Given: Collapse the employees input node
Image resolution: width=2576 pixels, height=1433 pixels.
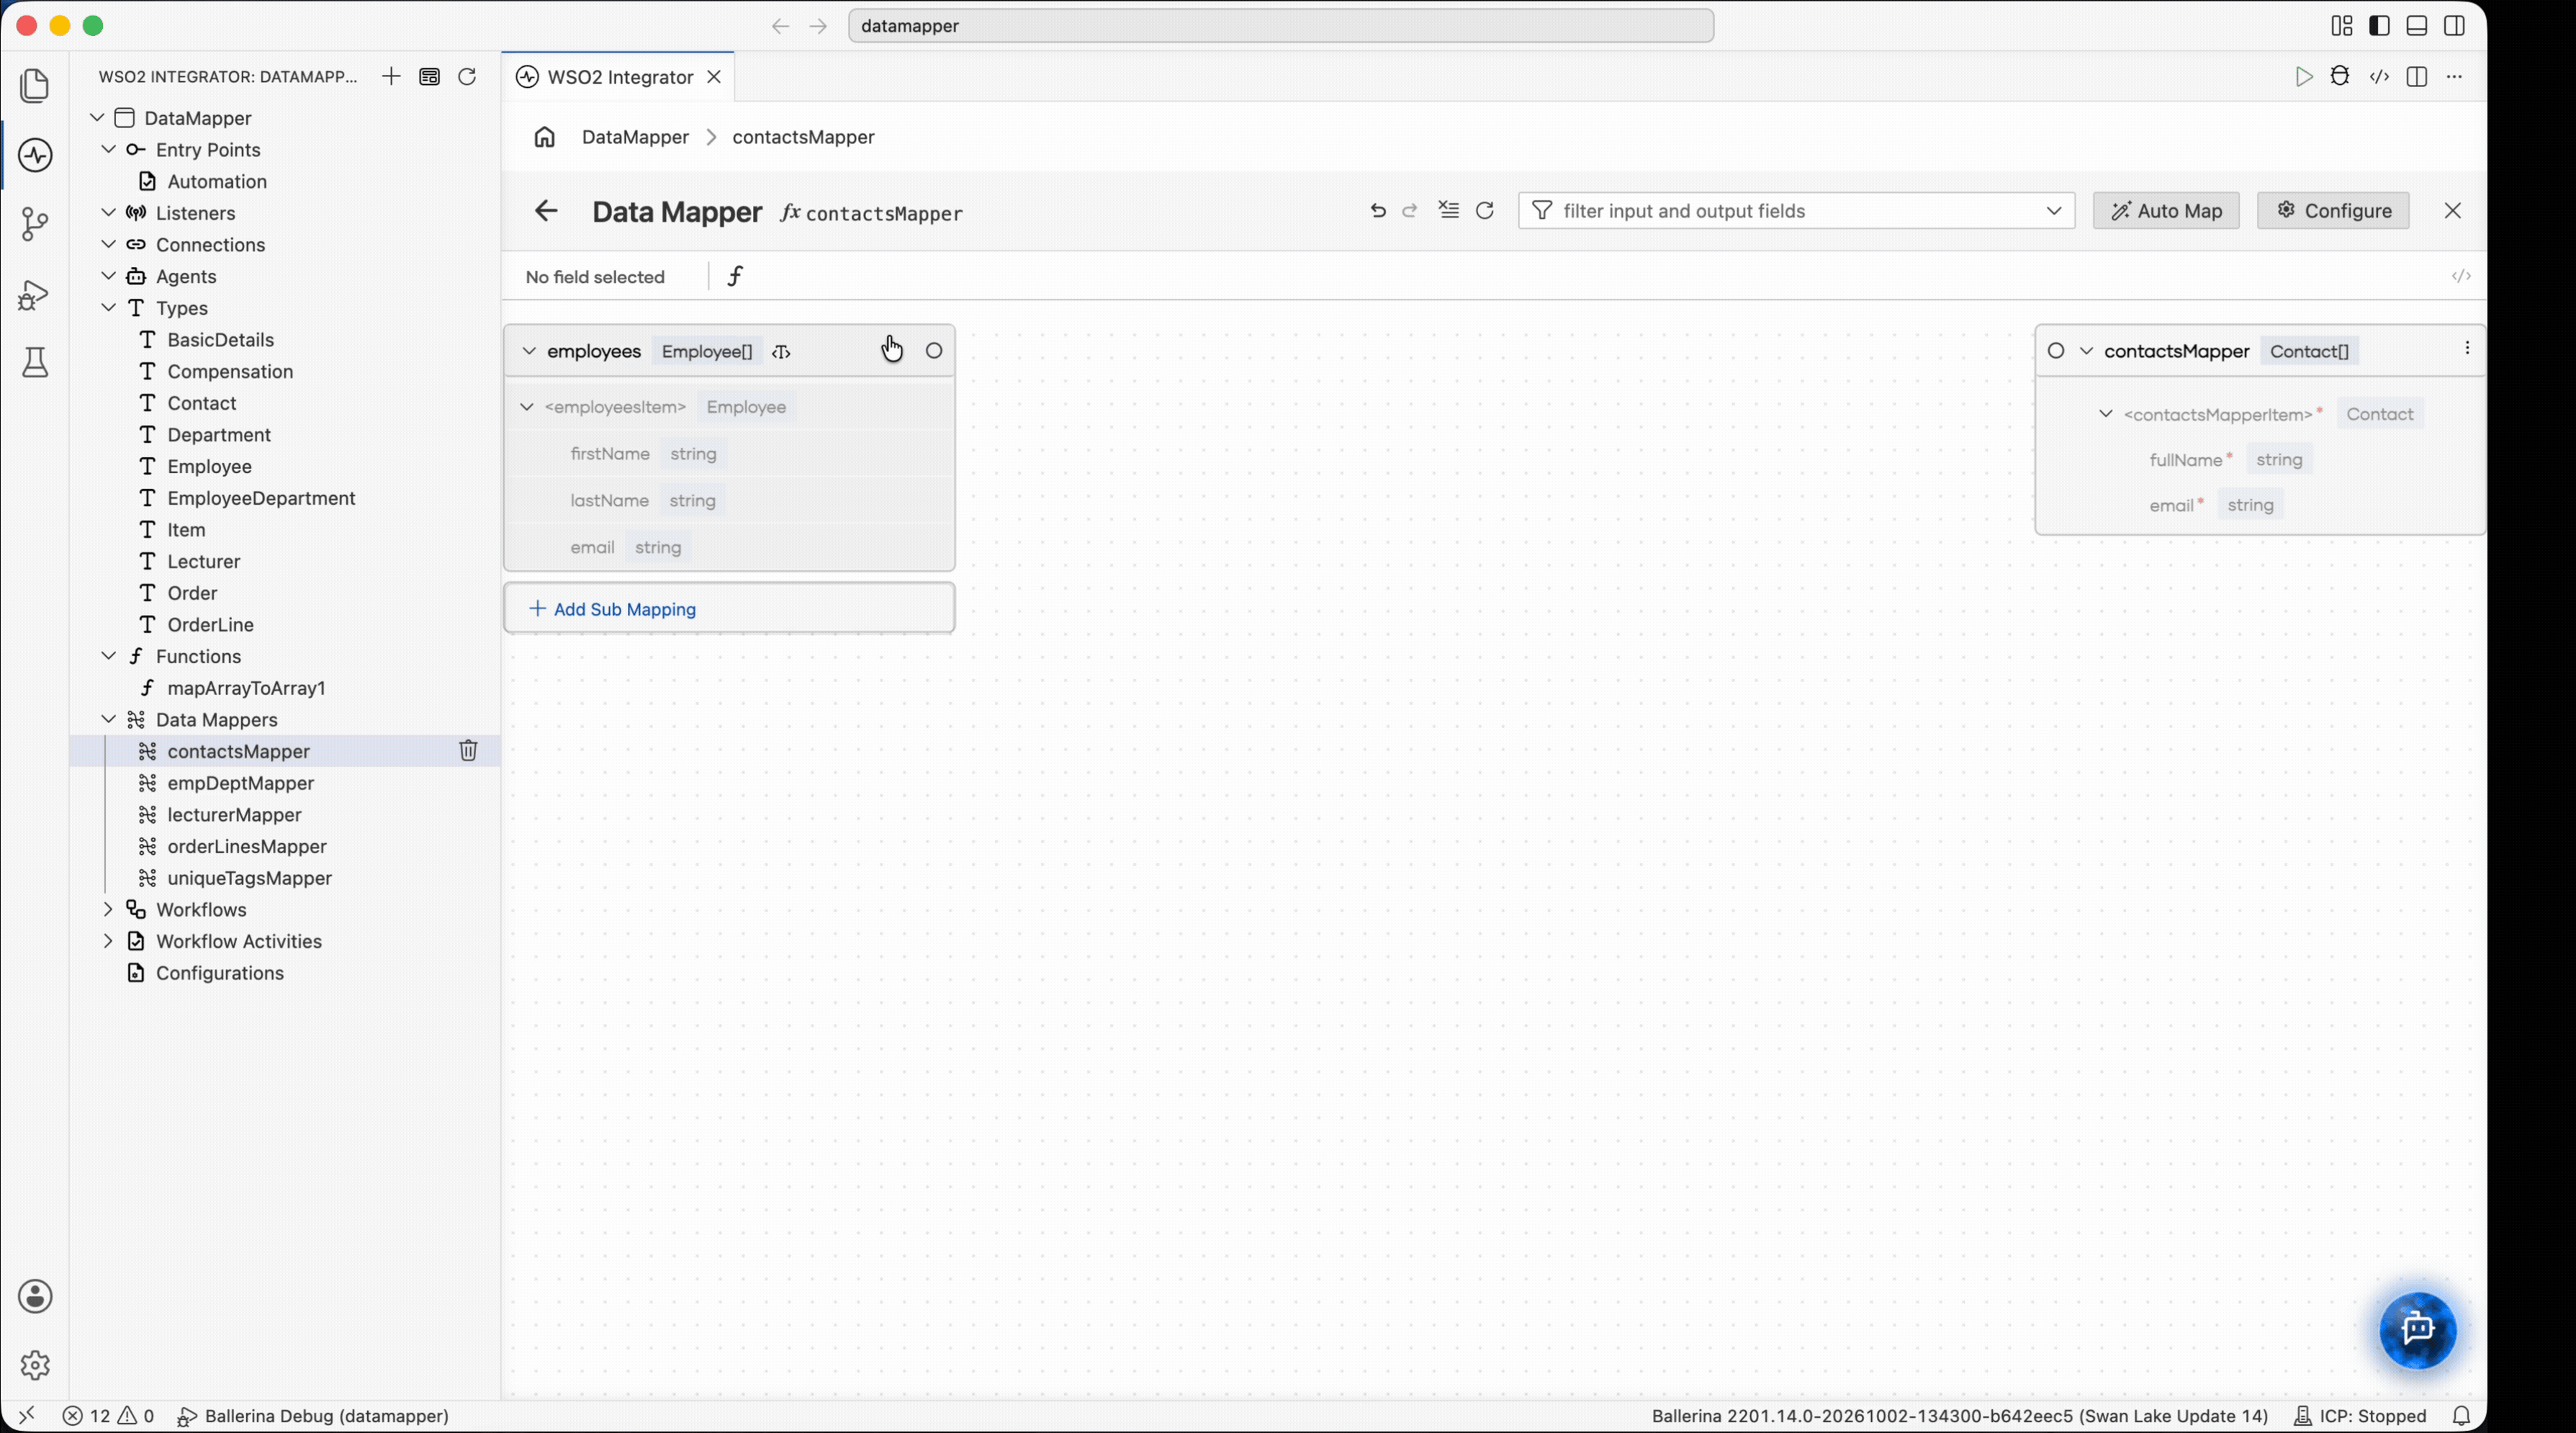Looking at the screenshot, I should (529, 351).
